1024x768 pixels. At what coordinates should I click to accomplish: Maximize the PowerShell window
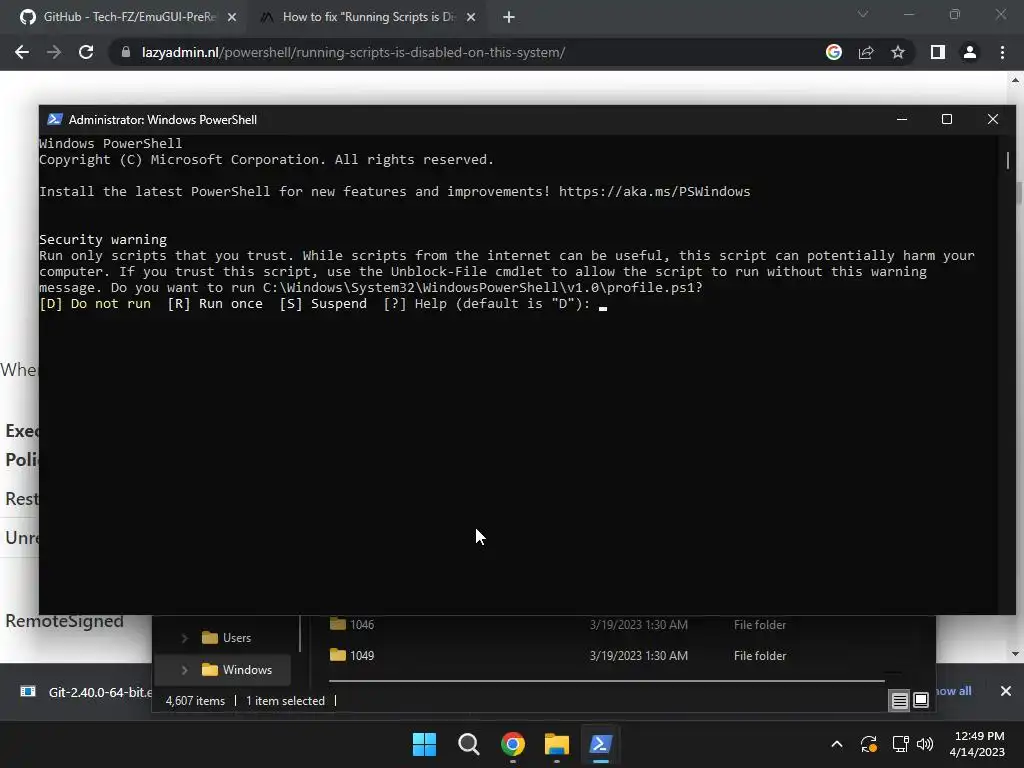[947, 120]
